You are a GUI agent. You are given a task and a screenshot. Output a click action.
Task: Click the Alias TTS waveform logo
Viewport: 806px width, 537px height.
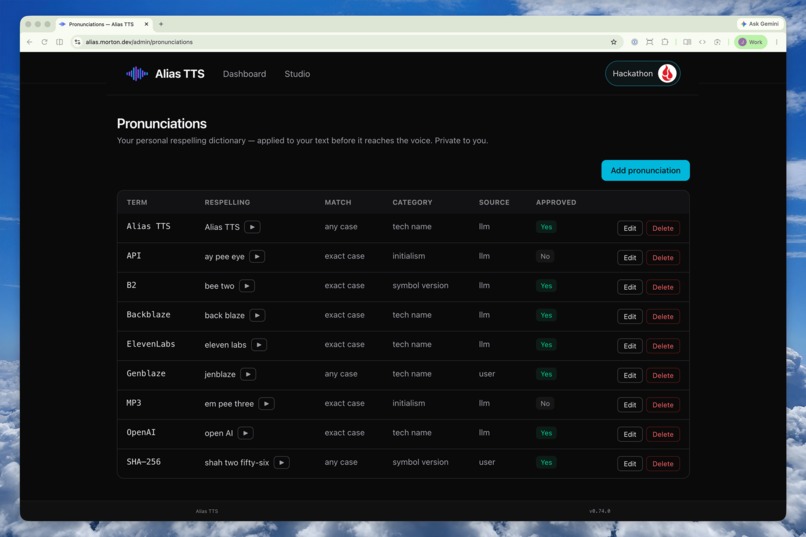(x=137, y=74)
